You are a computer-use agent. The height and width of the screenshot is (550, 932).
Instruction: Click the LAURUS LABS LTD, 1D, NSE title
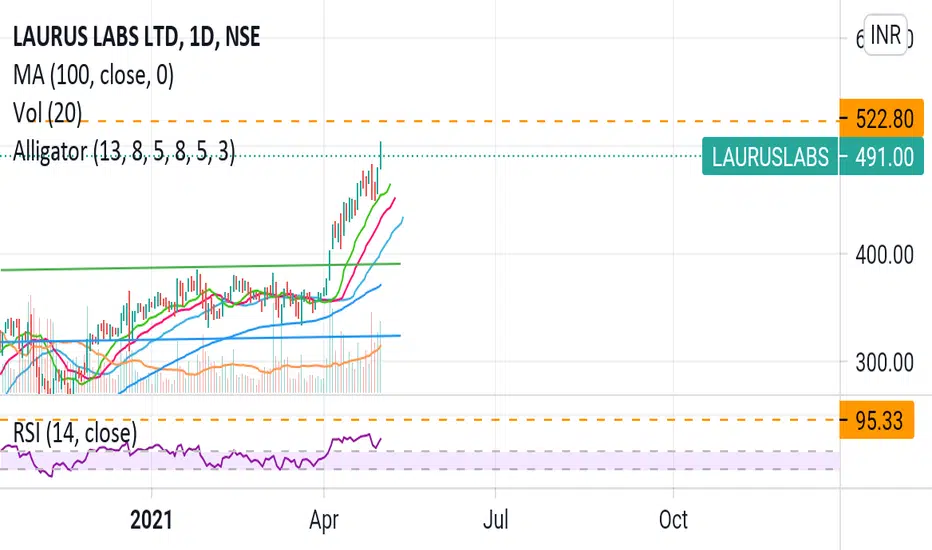pyautogui.click(x=136, y=37)
